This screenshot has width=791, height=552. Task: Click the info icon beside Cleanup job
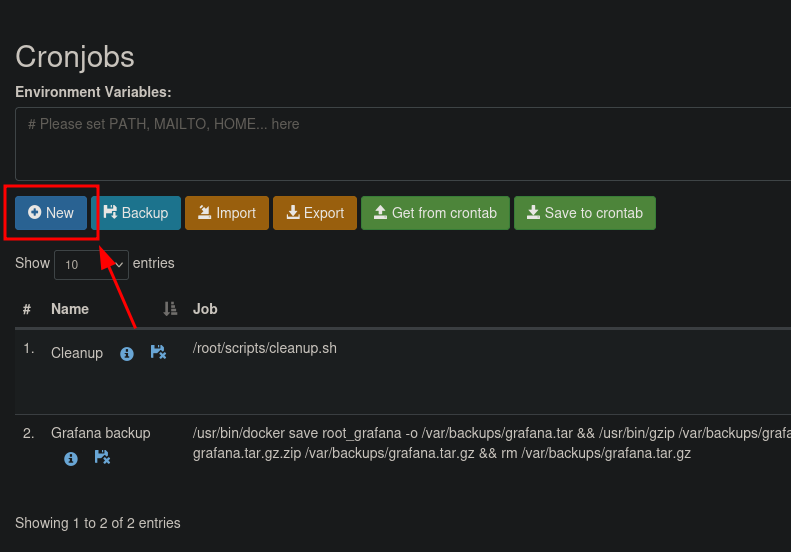click(x=127, y=354)
